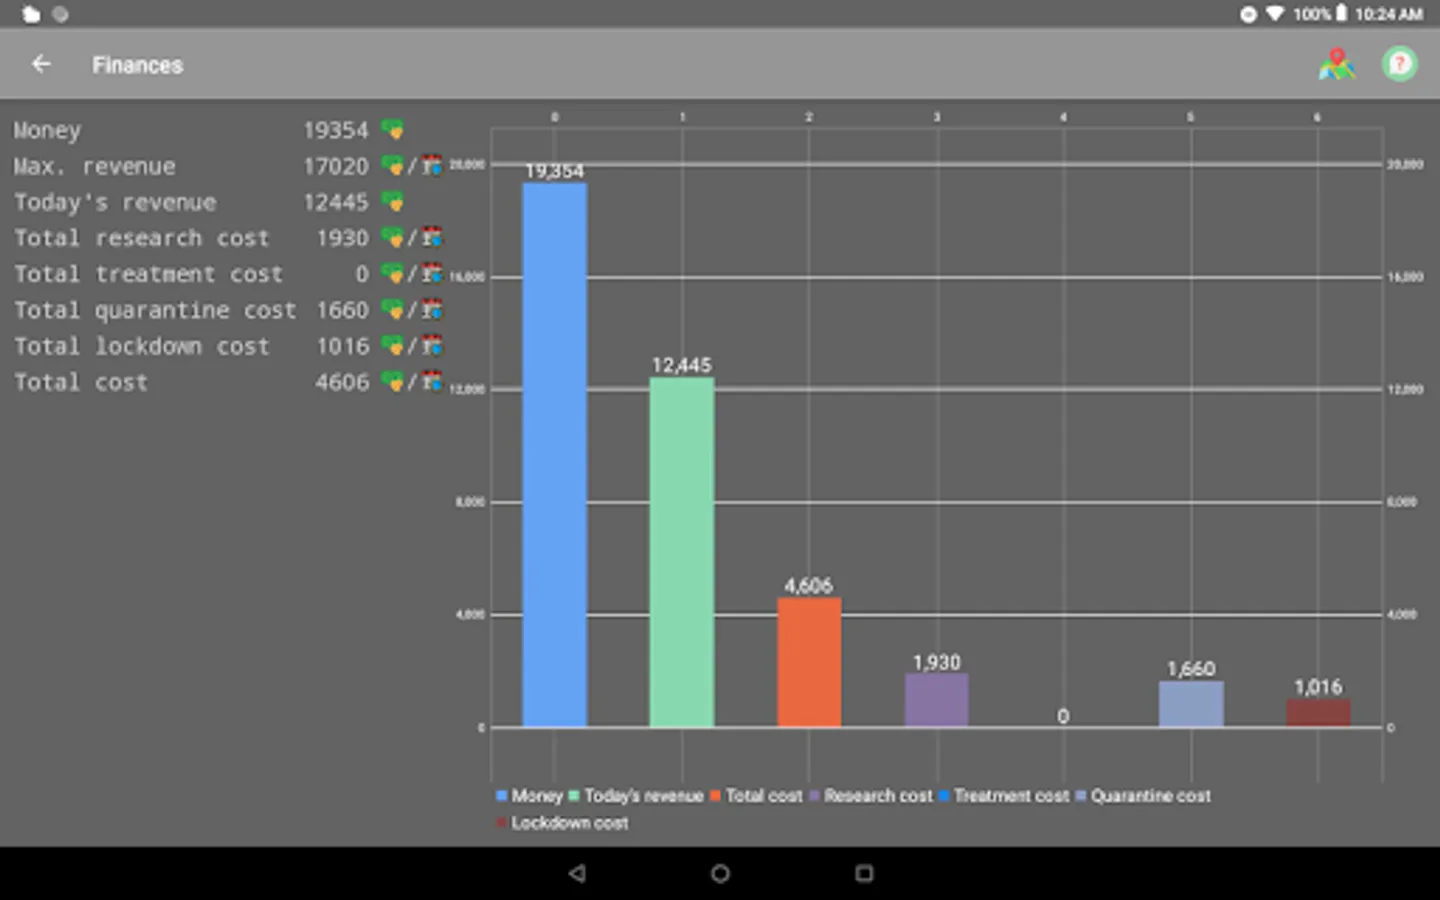Select the orange Total cost bar
Viewport: 1440px width, 900px height.
point(809,662)
